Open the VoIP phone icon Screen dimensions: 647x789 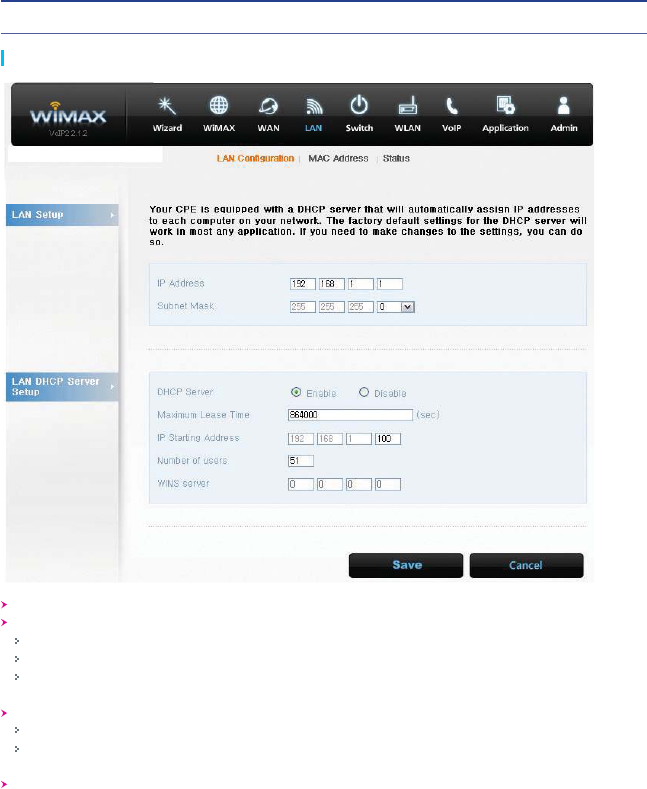tap(451, 106)
